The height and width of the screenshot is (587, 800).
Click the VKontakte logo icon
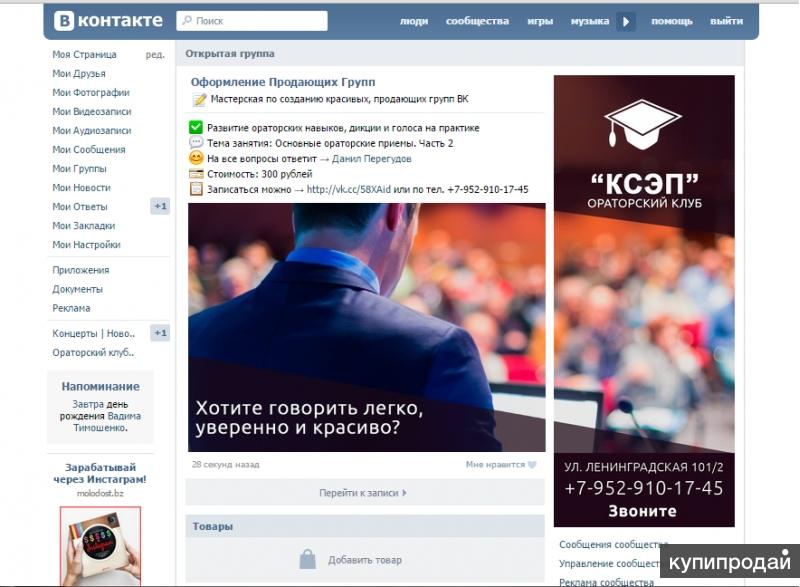point(64,21)
